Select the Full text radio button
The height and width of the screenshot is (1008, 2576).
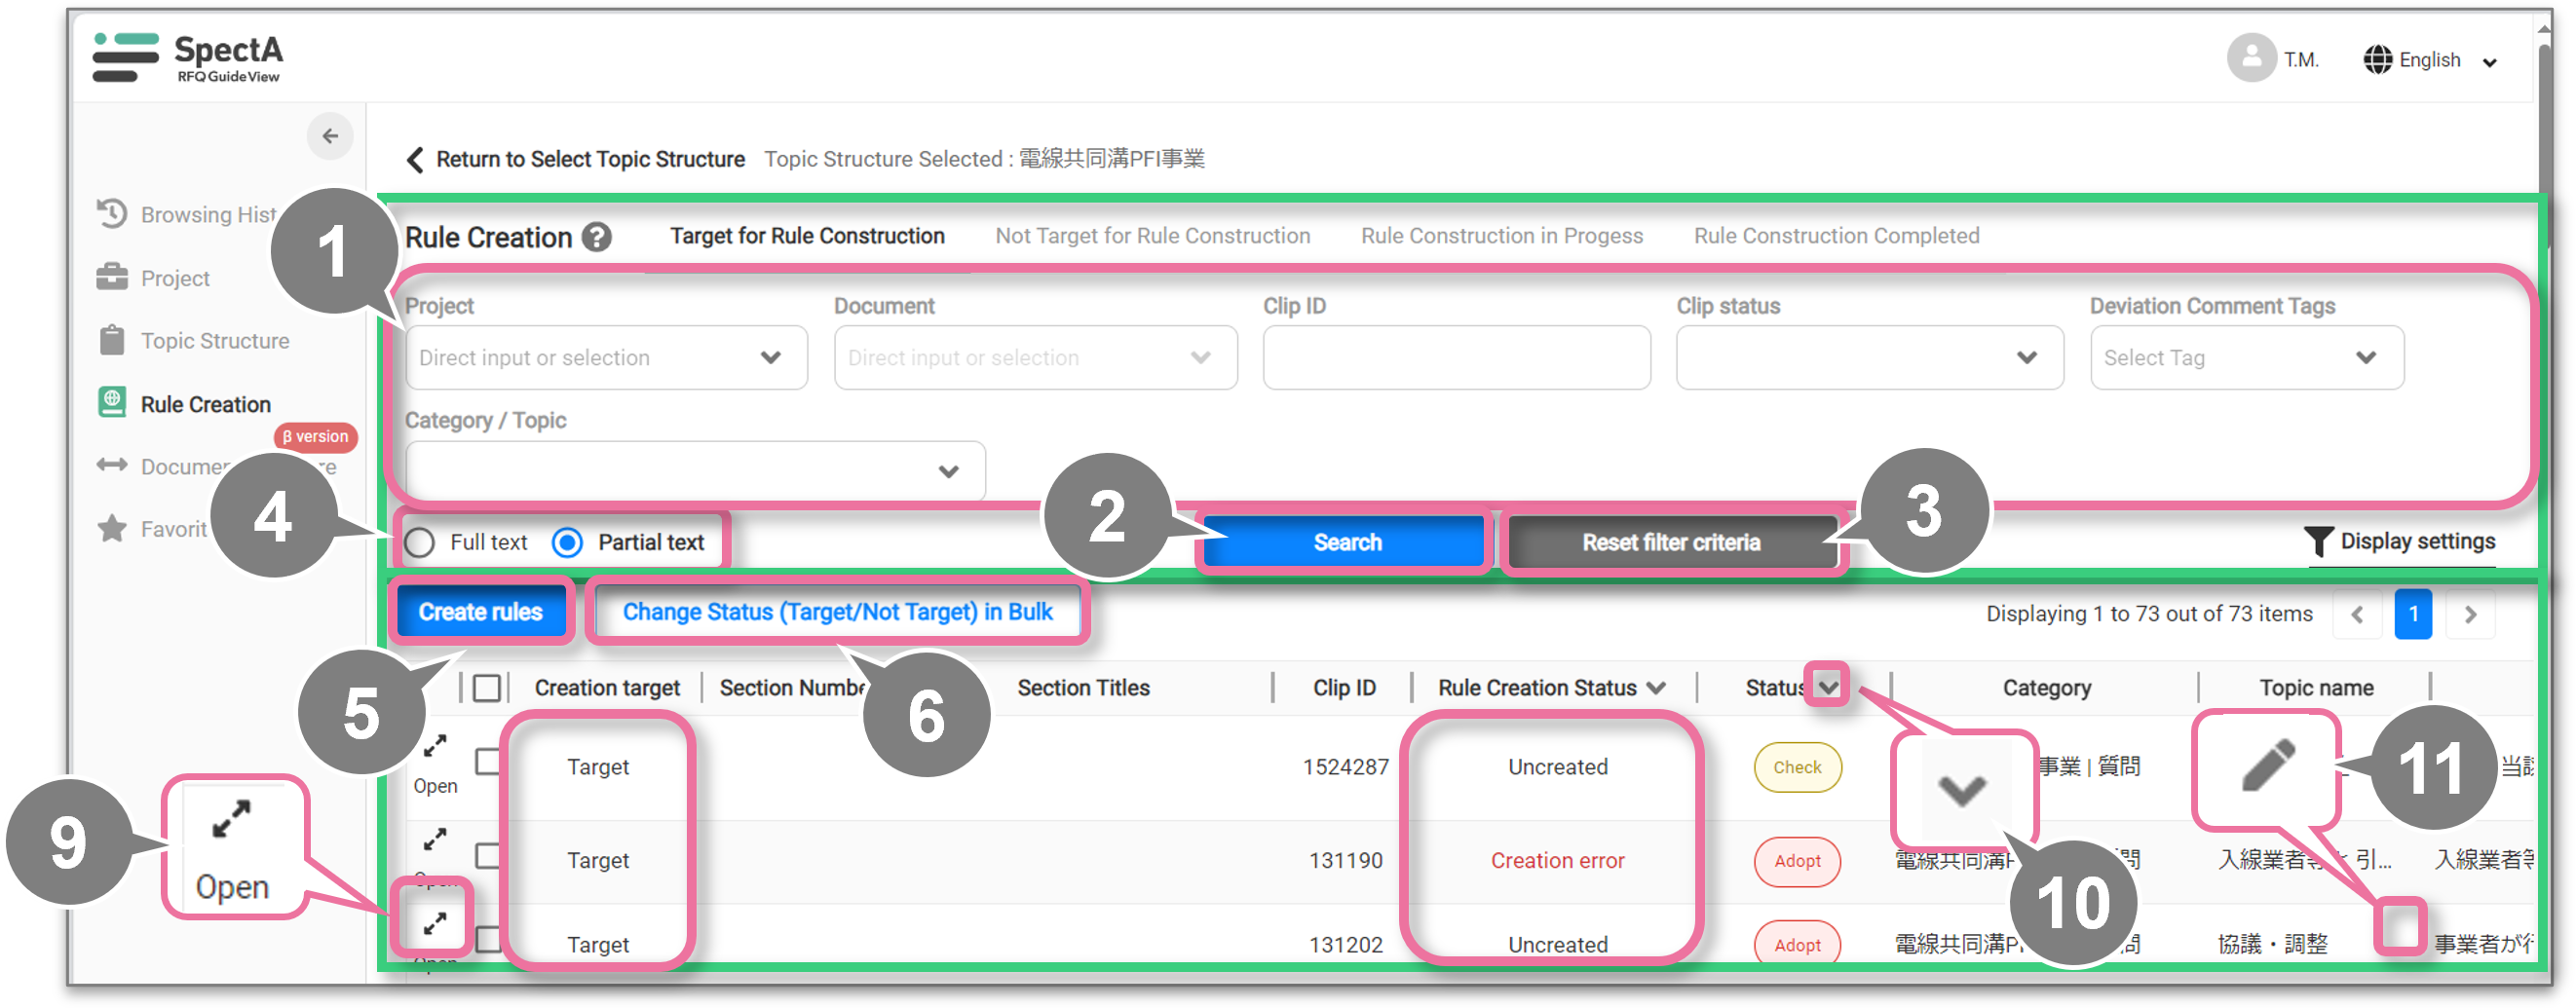click(x=420, y=543)
